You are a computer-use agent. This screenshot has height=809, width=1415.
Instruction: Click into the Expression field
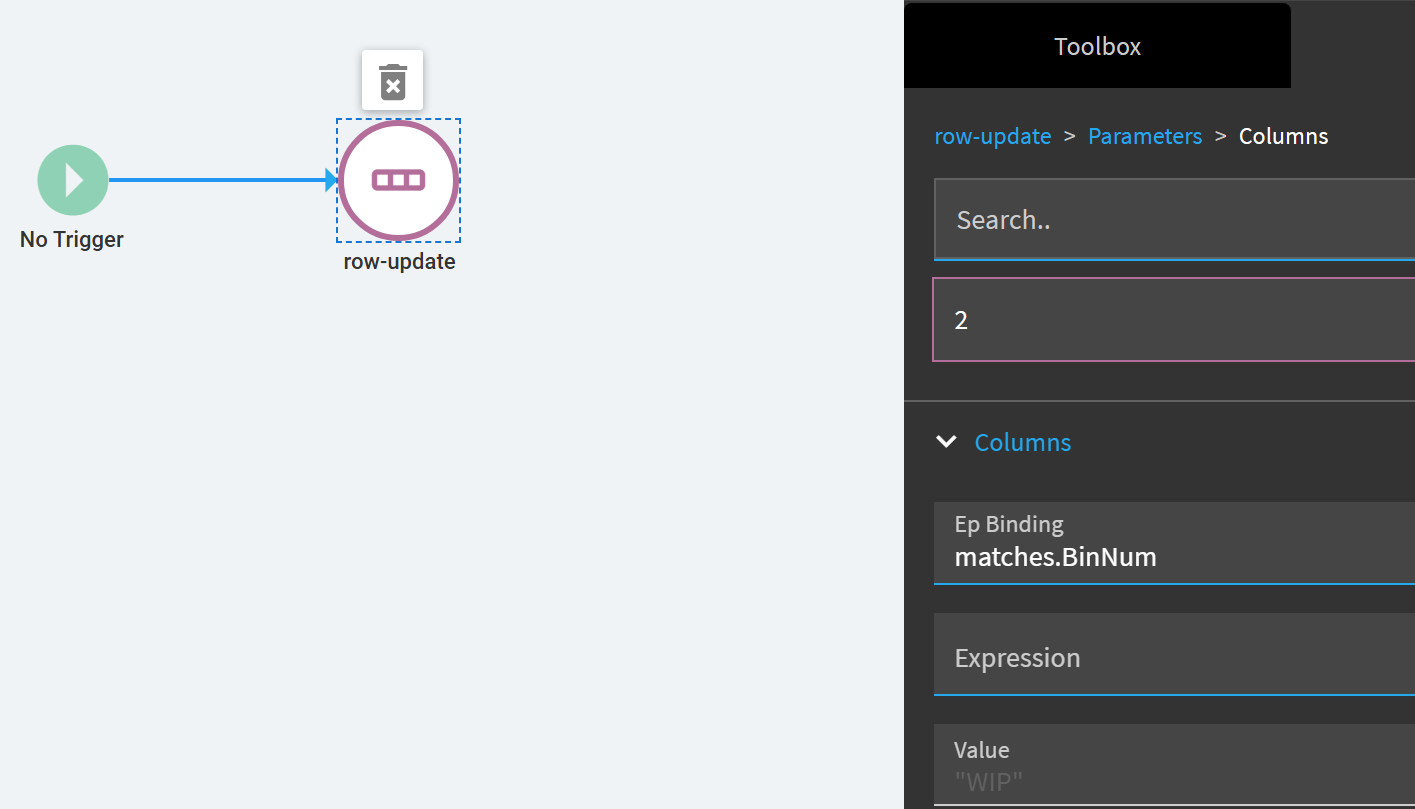click(x=1174, y=654)
